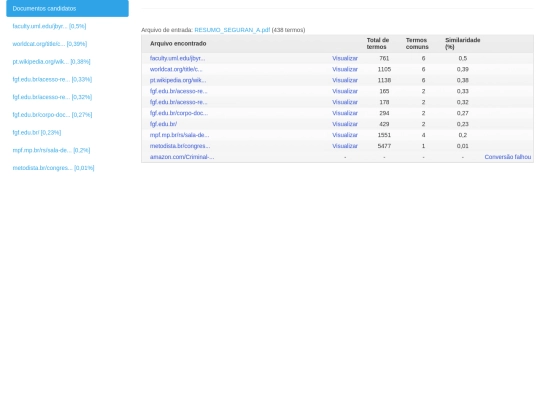Open fgf.edu.br/acesso-re link with 178 terms
Image resolution: width=540 pixels, height=405 pixels.
pyautogui.click(x=178, y=102)
